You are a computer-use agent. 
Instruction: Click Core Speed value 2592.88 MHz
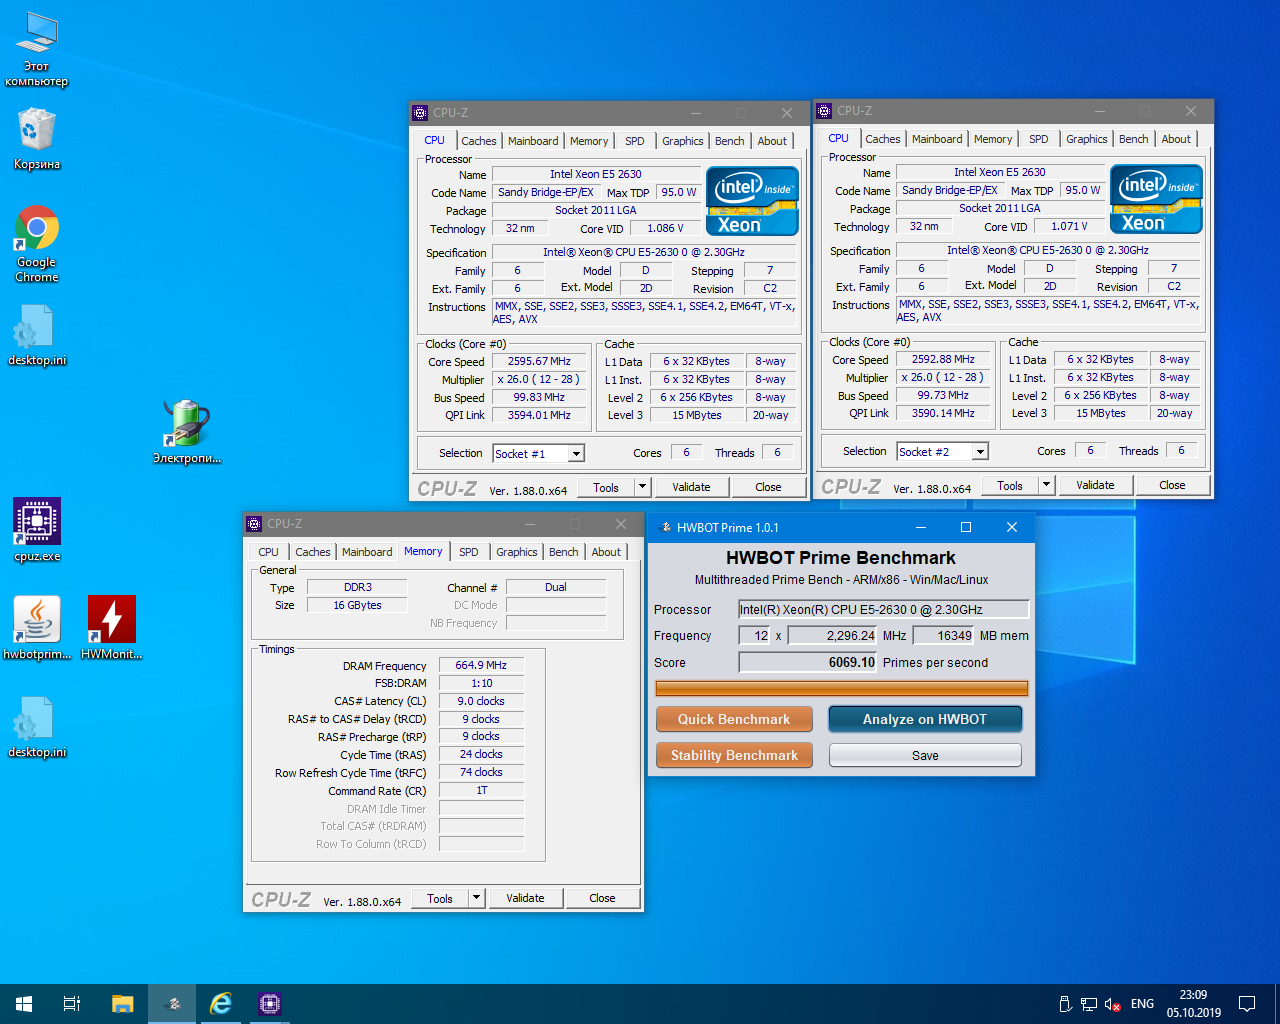pyautogui.click(x=943, y=360)
